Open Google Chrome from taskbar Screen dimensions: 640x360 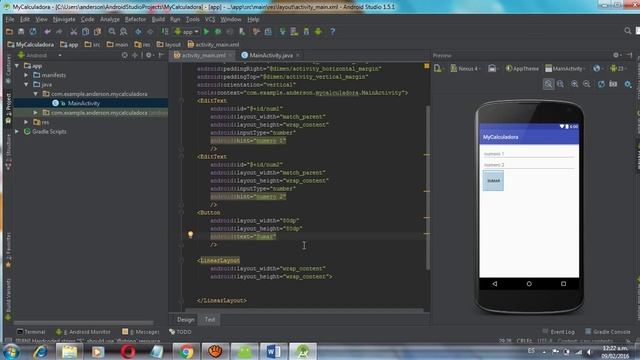tap(186, 351)
